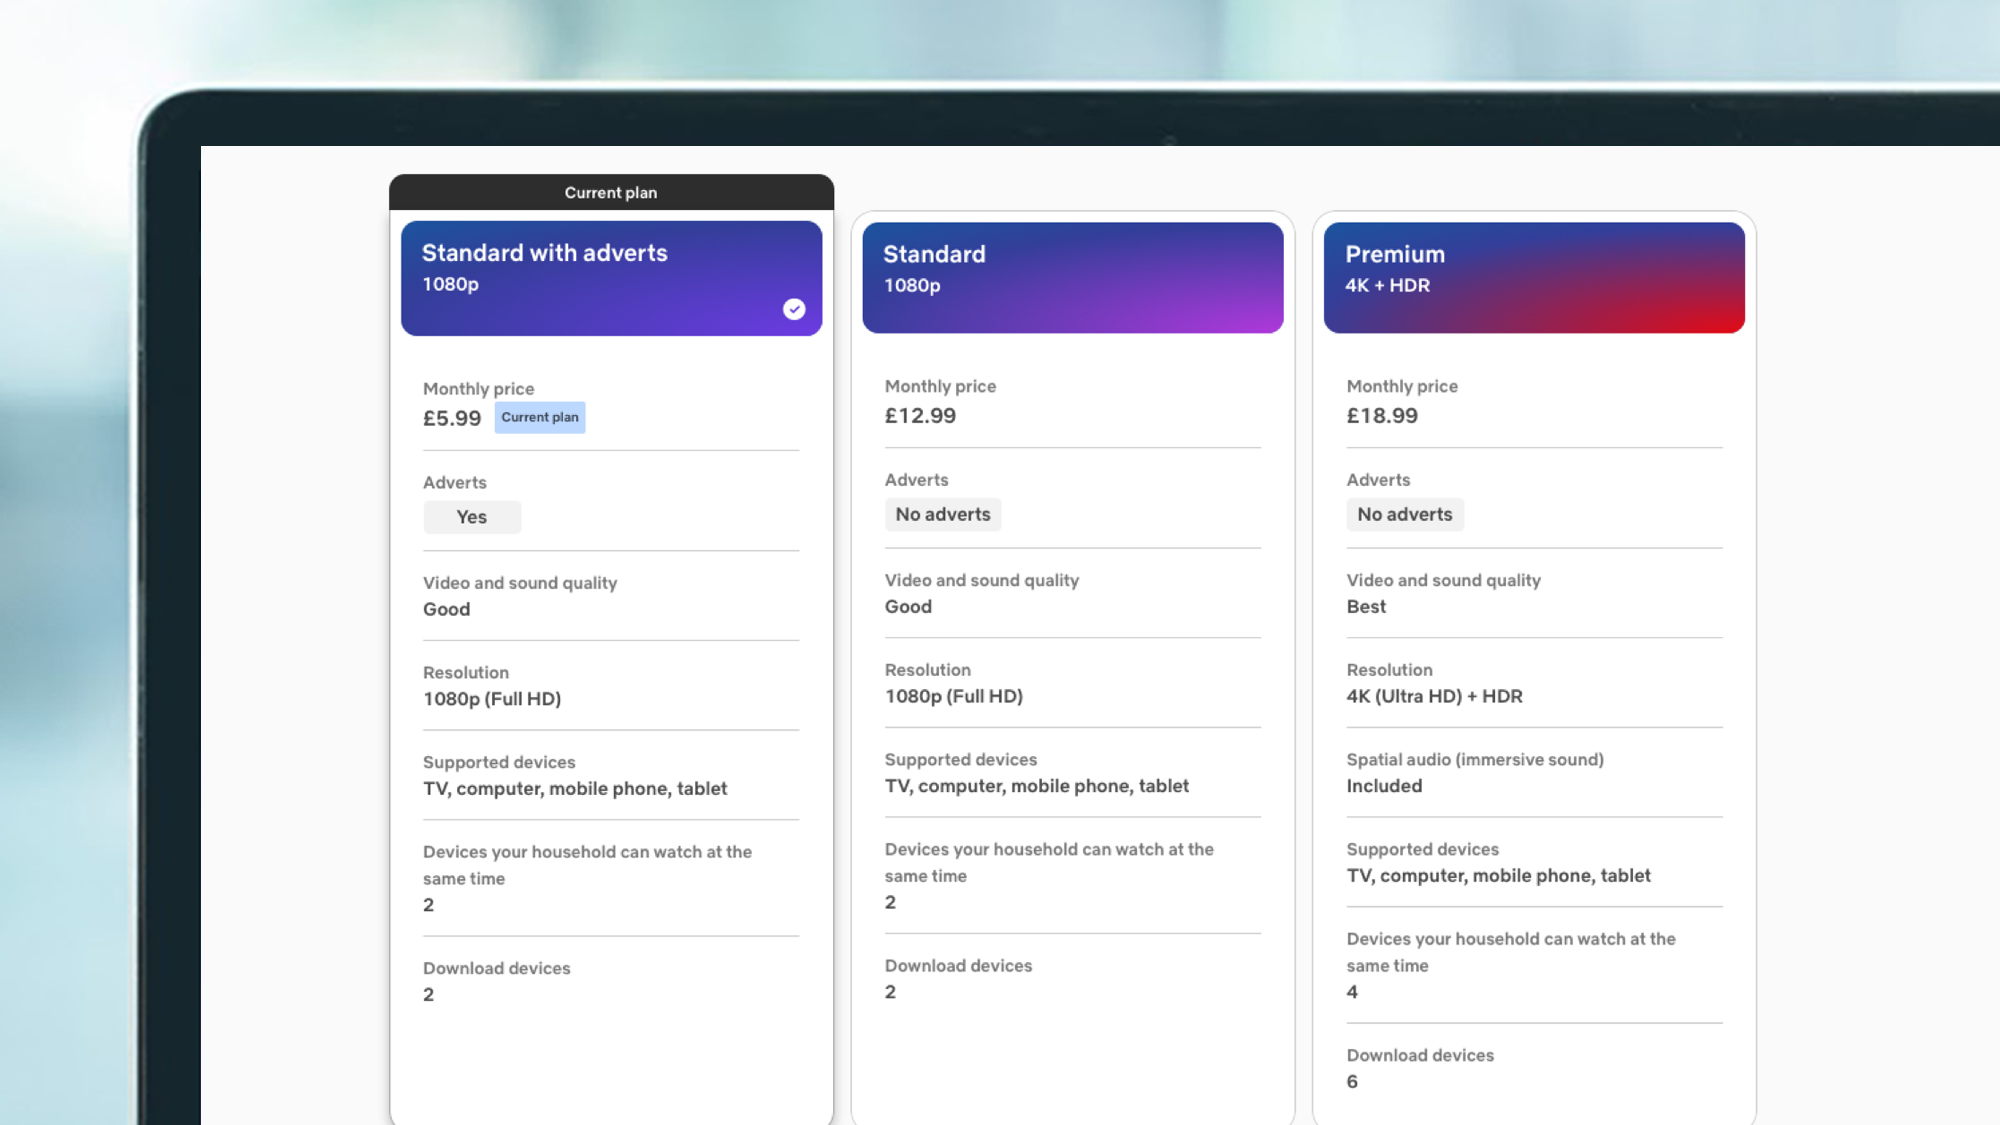Click the Best video quality value

[x=1366, y=606]
